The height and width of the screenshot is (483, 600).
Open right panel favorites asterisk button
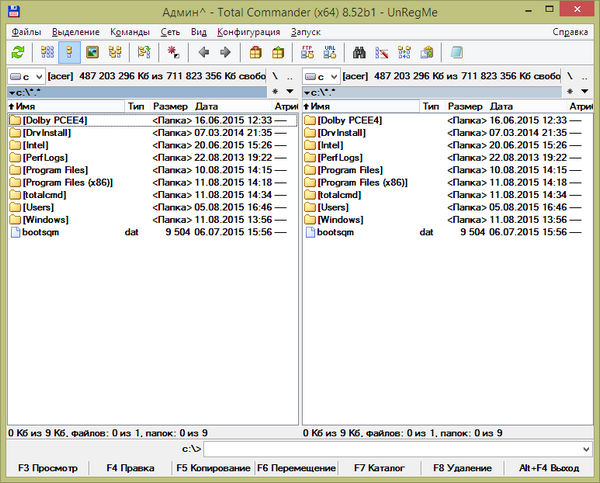570,91
